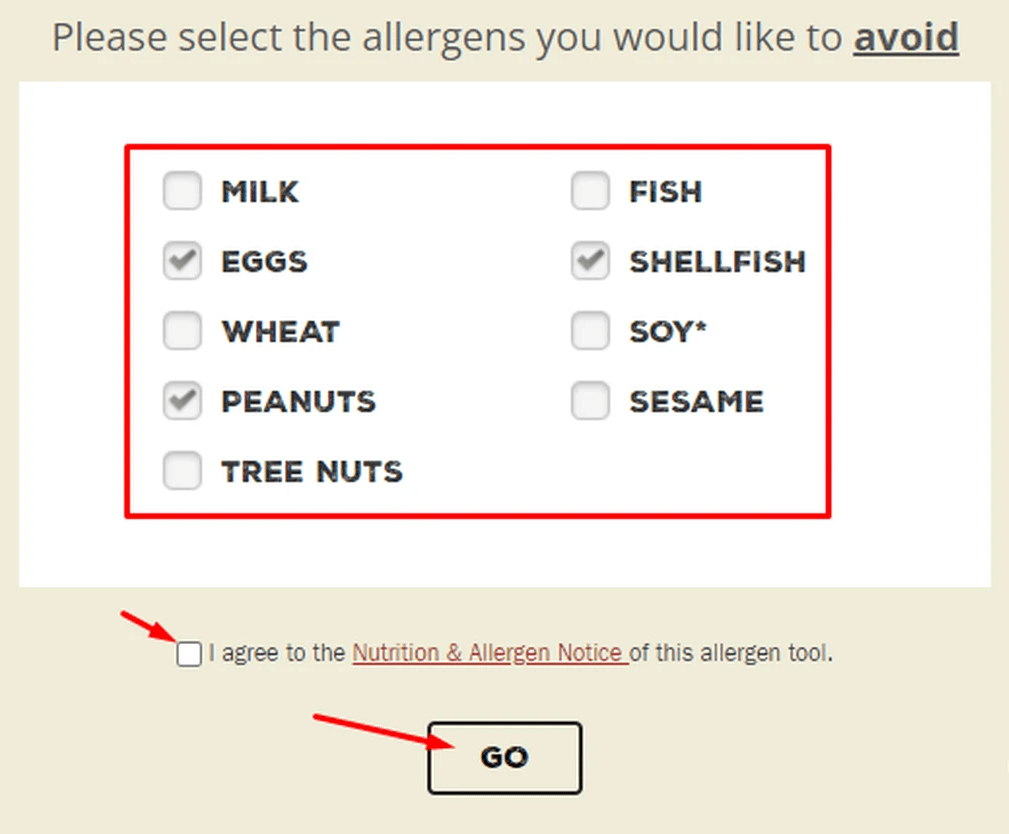Deselect the EGGS checkbox
Viewport: 1009px width, 834px height.
[x=182, y=261]
